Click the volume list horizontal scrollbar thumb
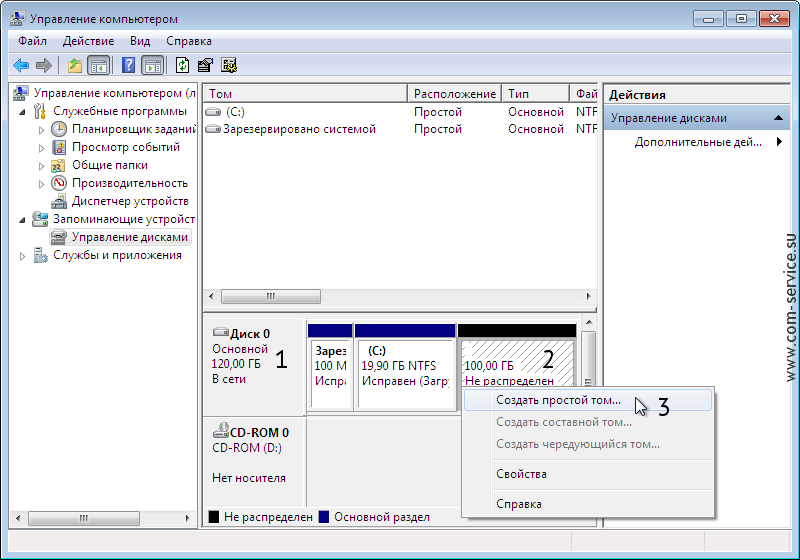The image size is (800, 560). pyautogui.click(x=271, y=296)
